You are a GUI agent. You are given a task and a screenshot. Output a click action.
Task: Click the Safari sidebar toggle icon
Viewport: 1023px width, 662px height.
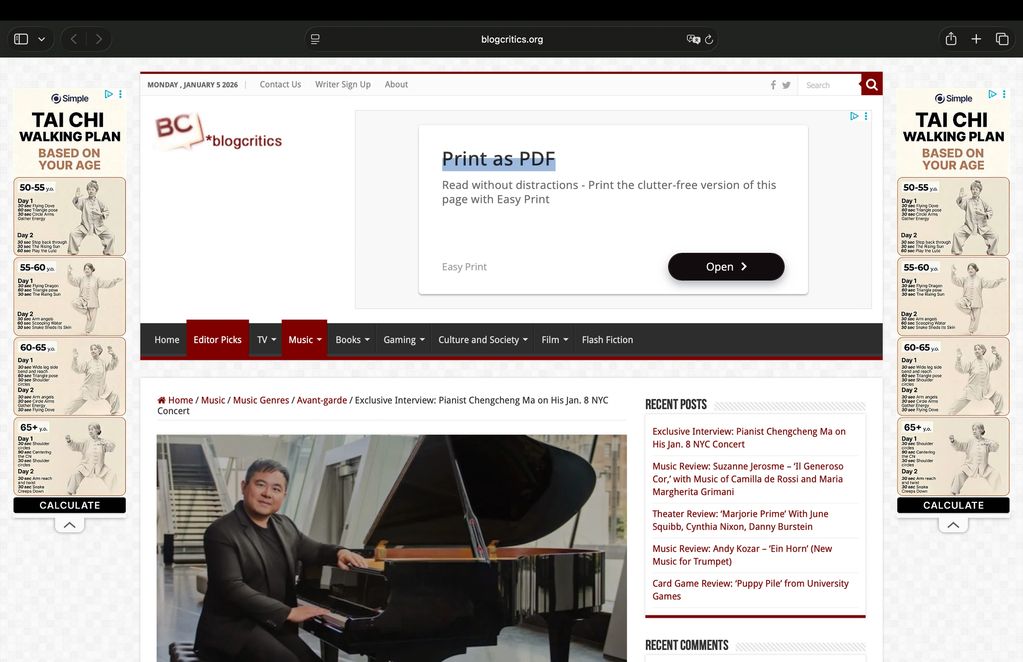pyautogui.click(x=21, y=39)
